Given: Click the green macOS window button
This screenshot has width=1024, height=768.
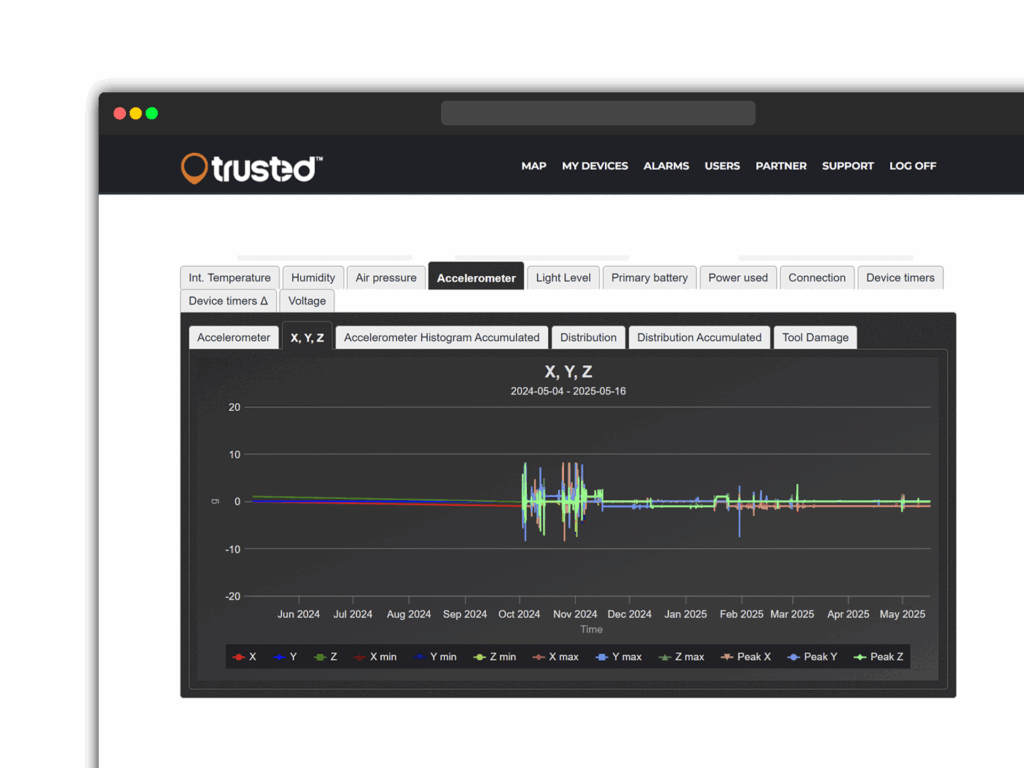Looking at the screenshot, I should pos(152,114).
